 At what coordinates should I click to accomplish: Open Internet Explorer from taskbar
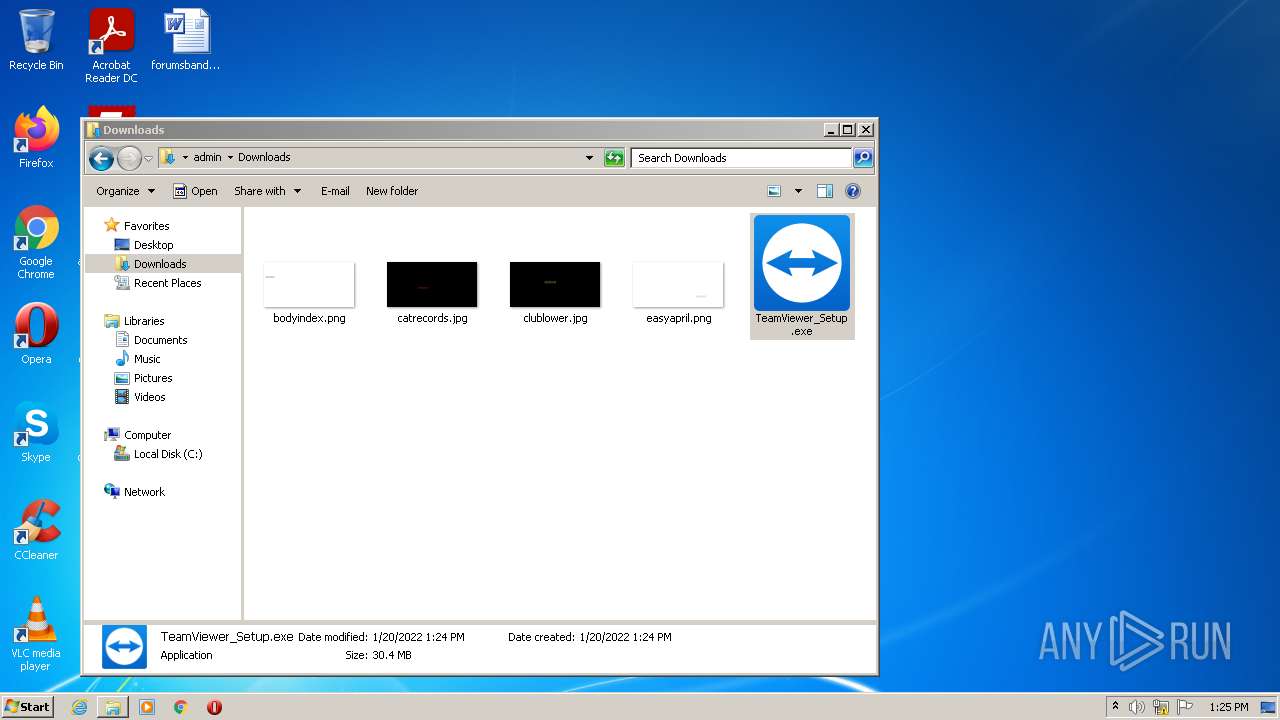click(x=80, y=707)
